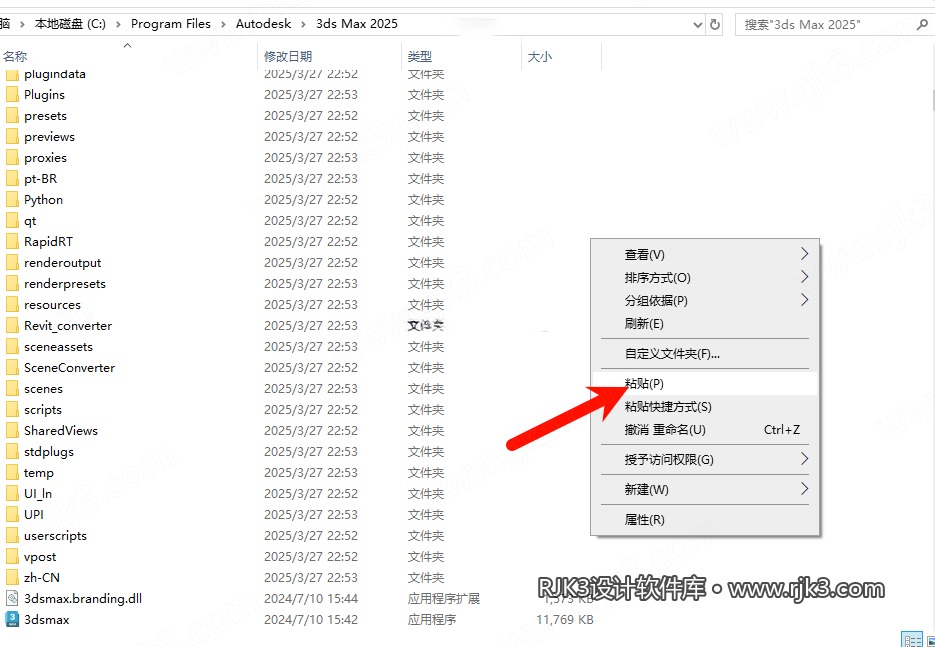Expand the 查看(V) submenu arrow
Screen dimensions: 935x647
pyautogui.click(x=804, y=254)
